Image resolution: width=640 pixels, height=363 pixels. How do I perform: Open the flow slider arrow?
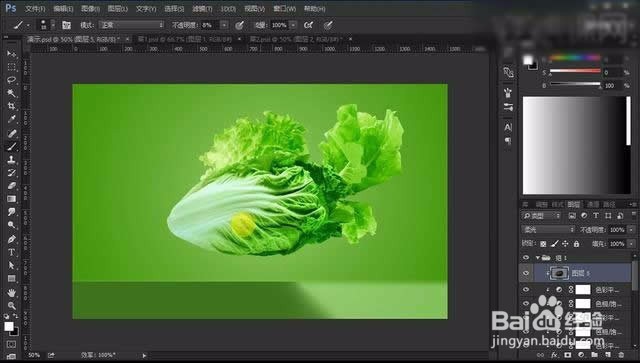point(293,25)
